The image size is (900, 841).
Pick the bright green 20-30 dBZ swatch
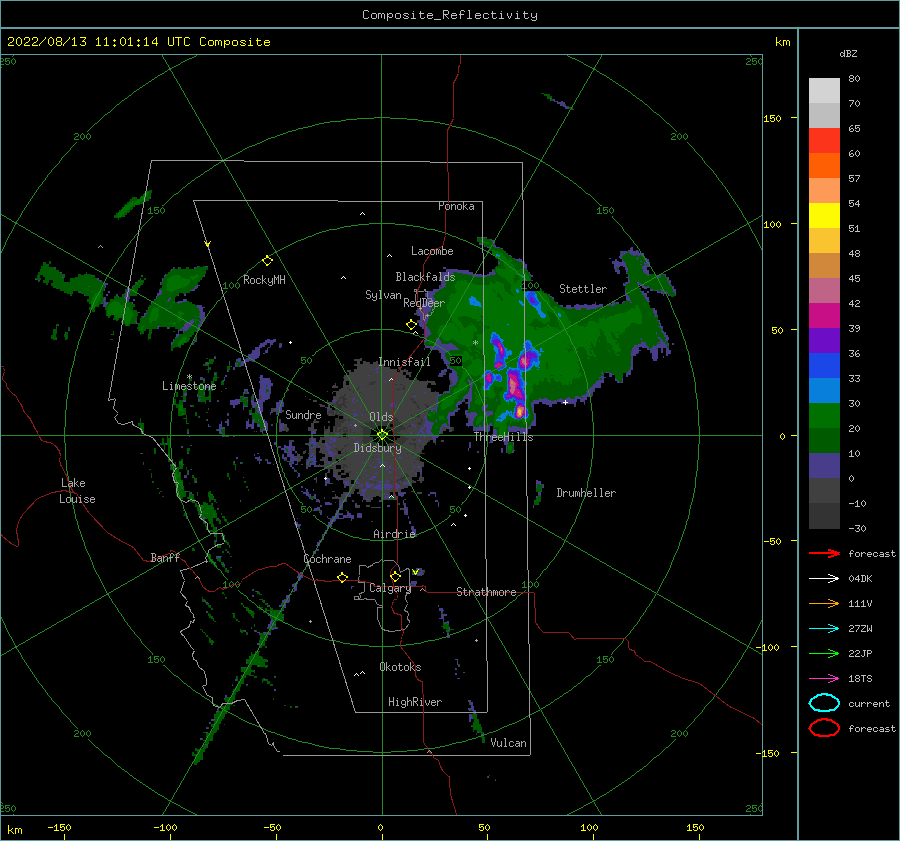(824, 416)
